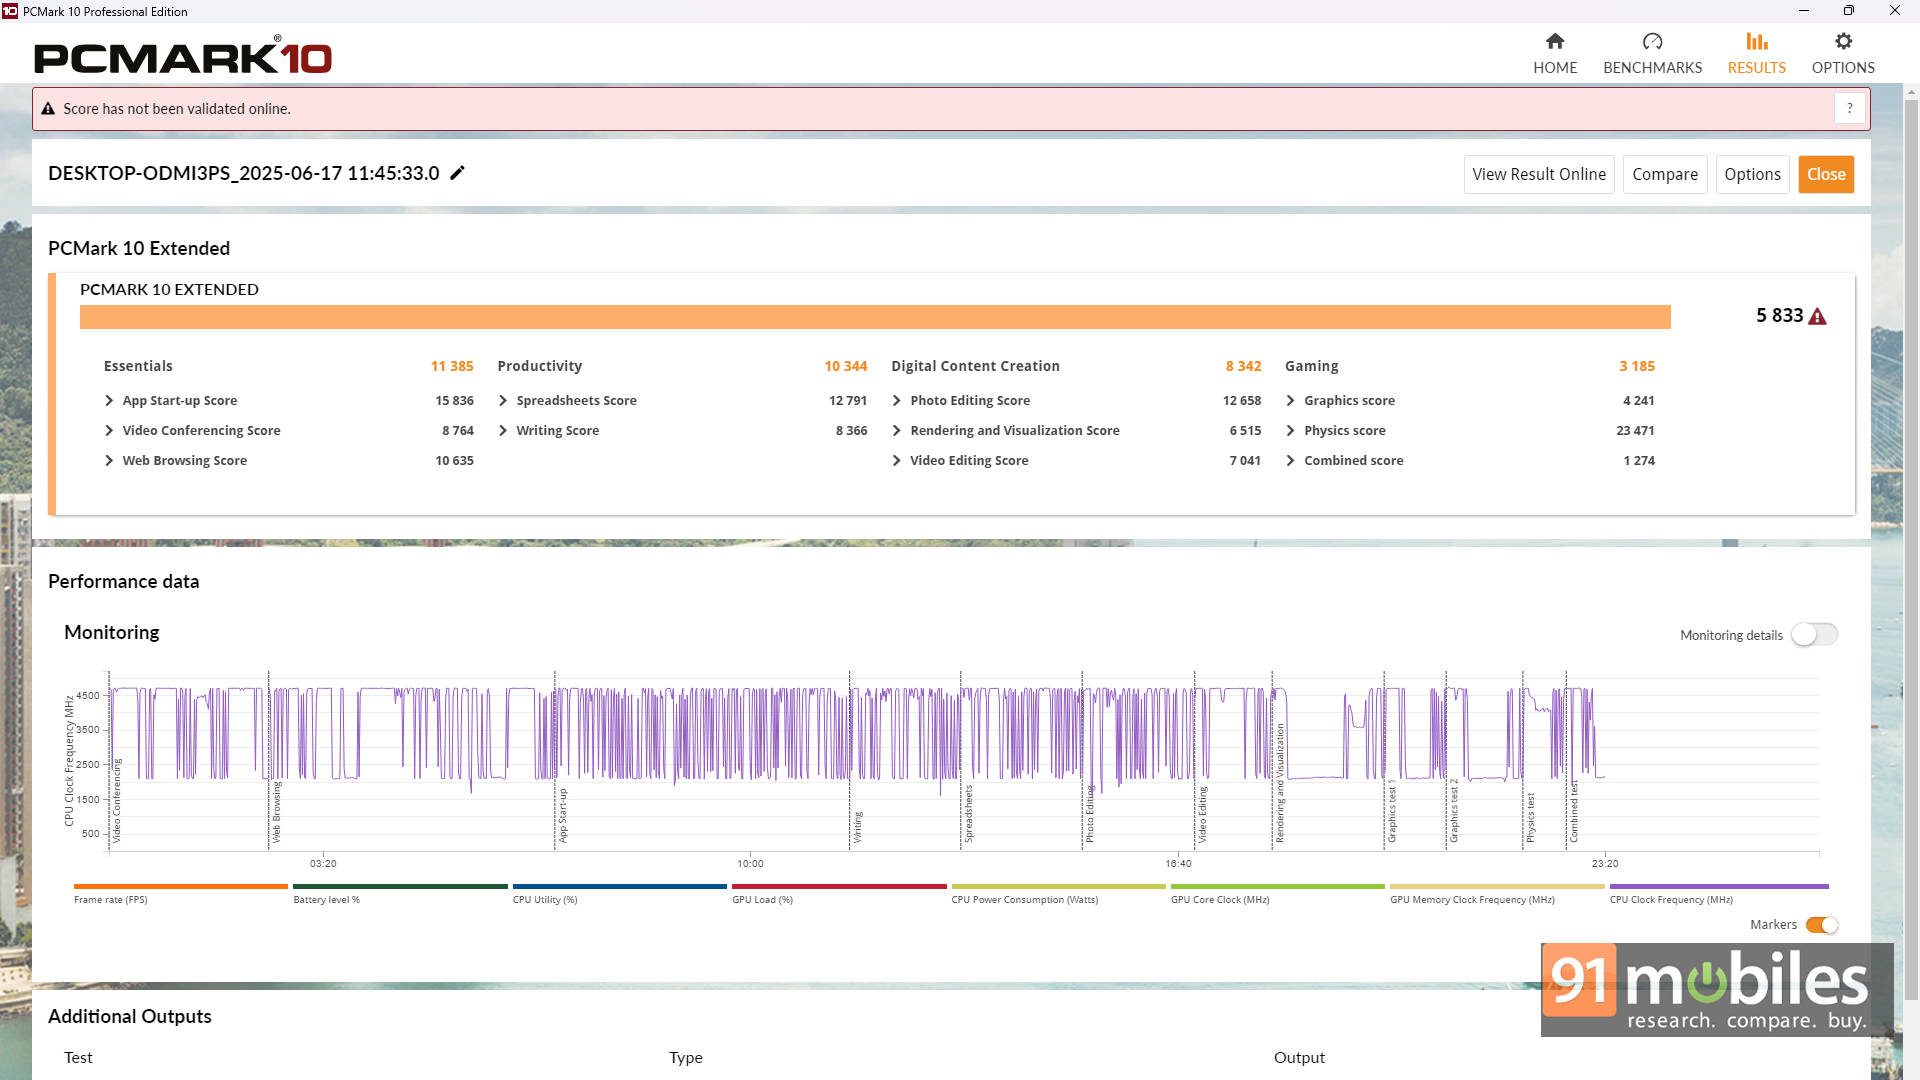1920x1080 pixels.
Task: Click the orange Close button
Action: coord(1826,174)
